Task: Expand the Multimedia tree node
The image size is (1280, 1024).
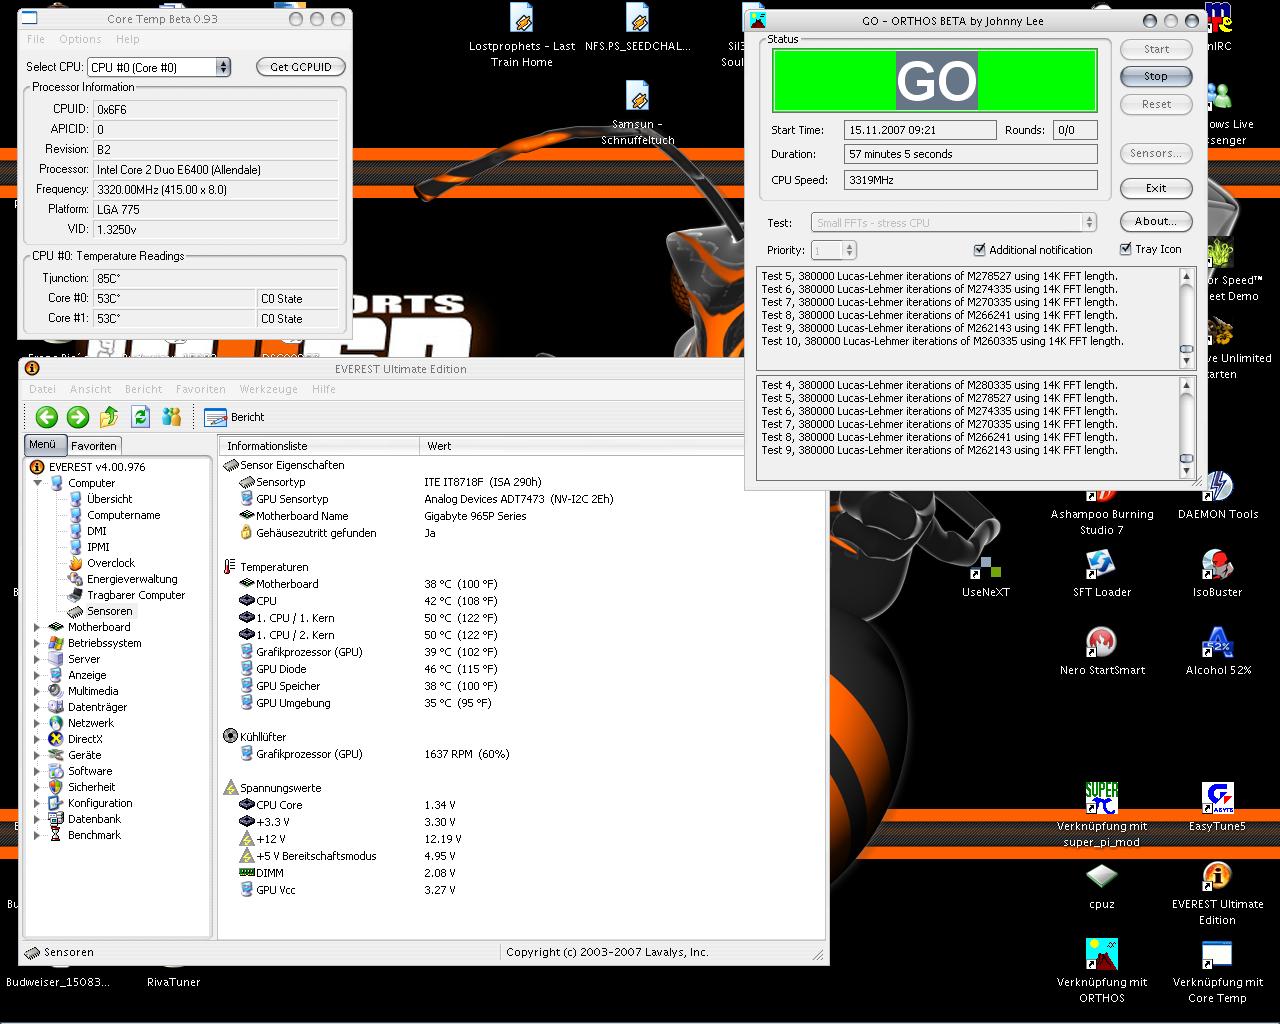Action: pyautogui.click(x=38, y=691)
